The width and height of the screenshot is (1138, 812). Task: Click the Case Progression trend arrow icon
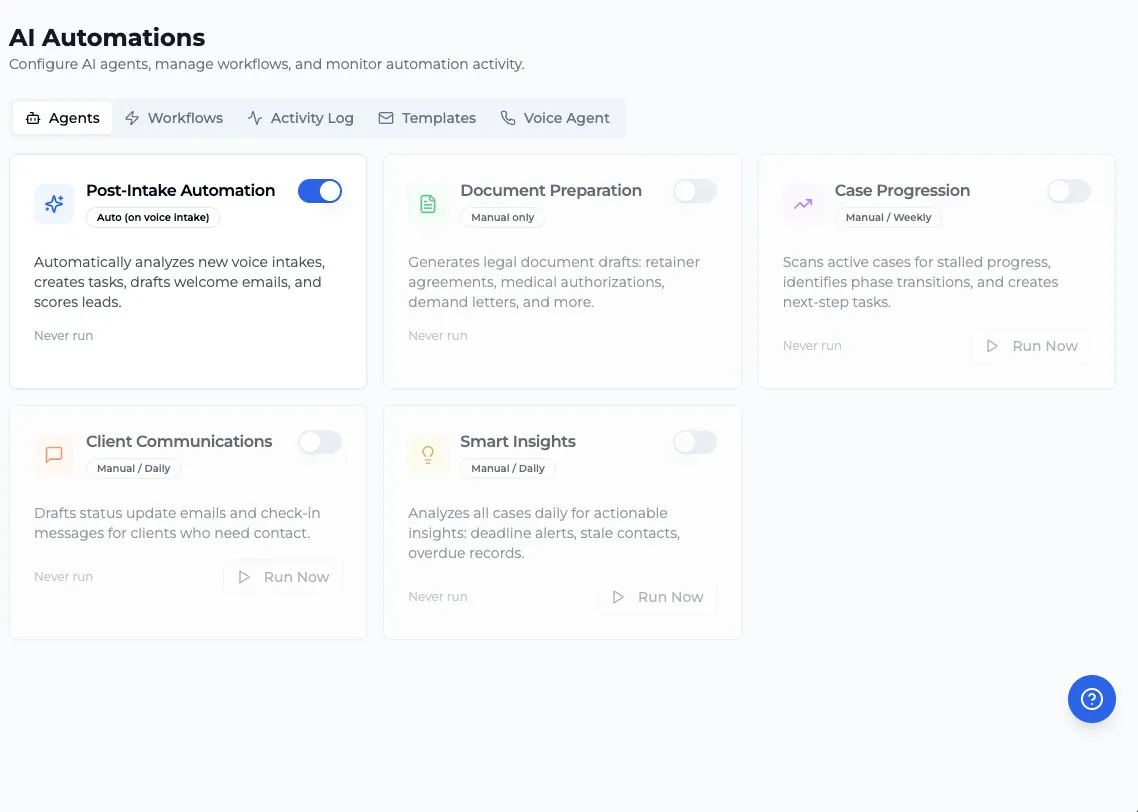pyautogui.click(x=803, y=204)
